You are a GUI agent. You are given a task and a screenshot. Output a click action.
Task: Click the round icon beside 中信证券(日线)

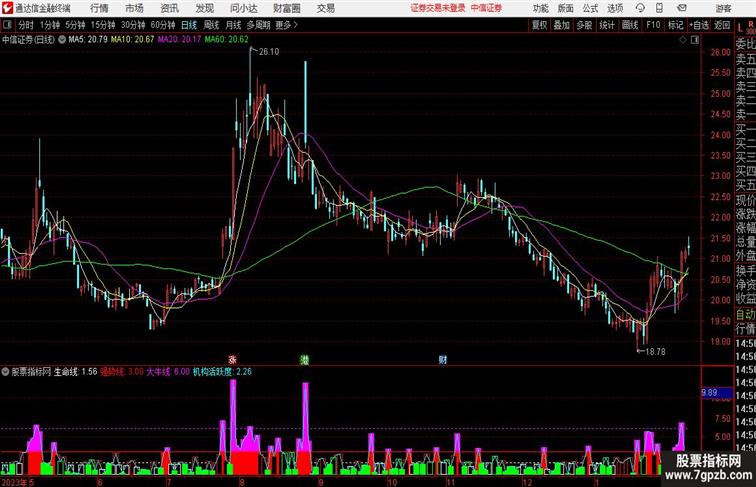62,40
